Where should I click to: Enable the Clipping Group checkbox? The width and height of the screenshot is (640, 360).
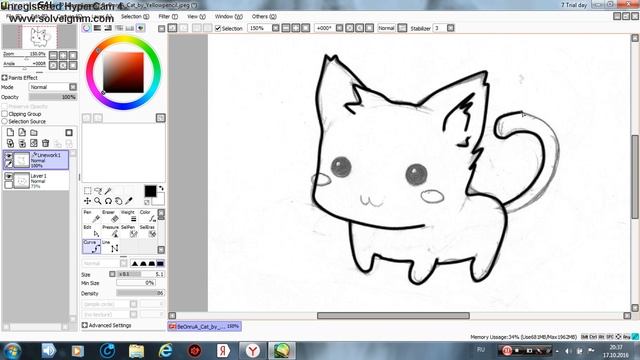click(5, 114)
